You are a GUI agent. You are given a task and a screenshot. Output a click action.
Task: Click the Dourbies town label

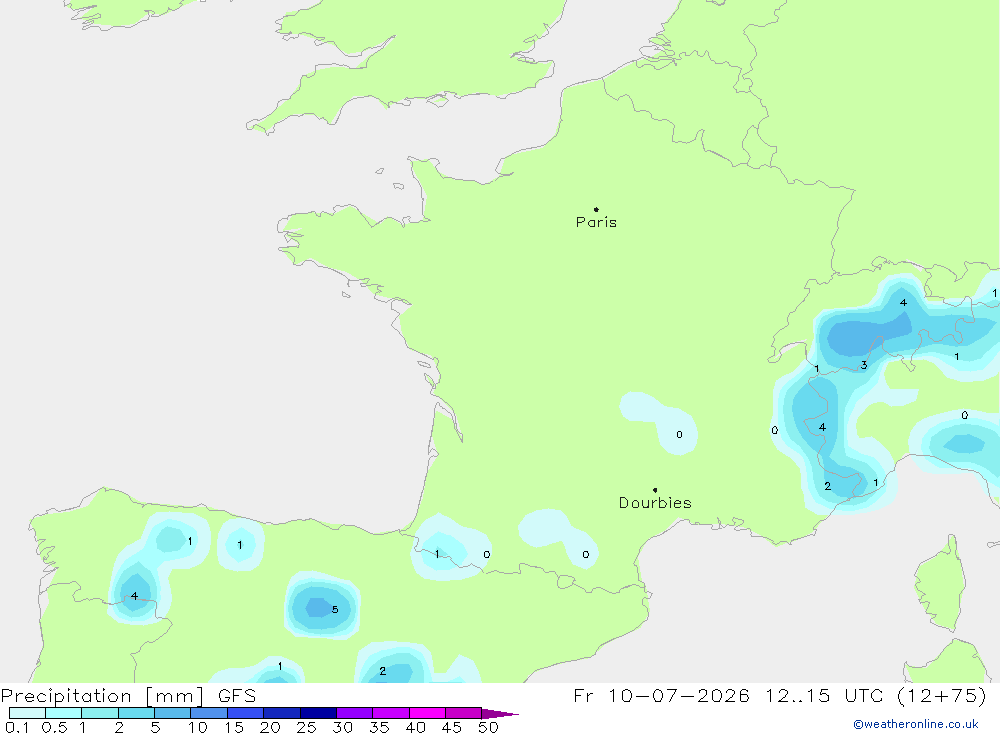coord(655,503)
